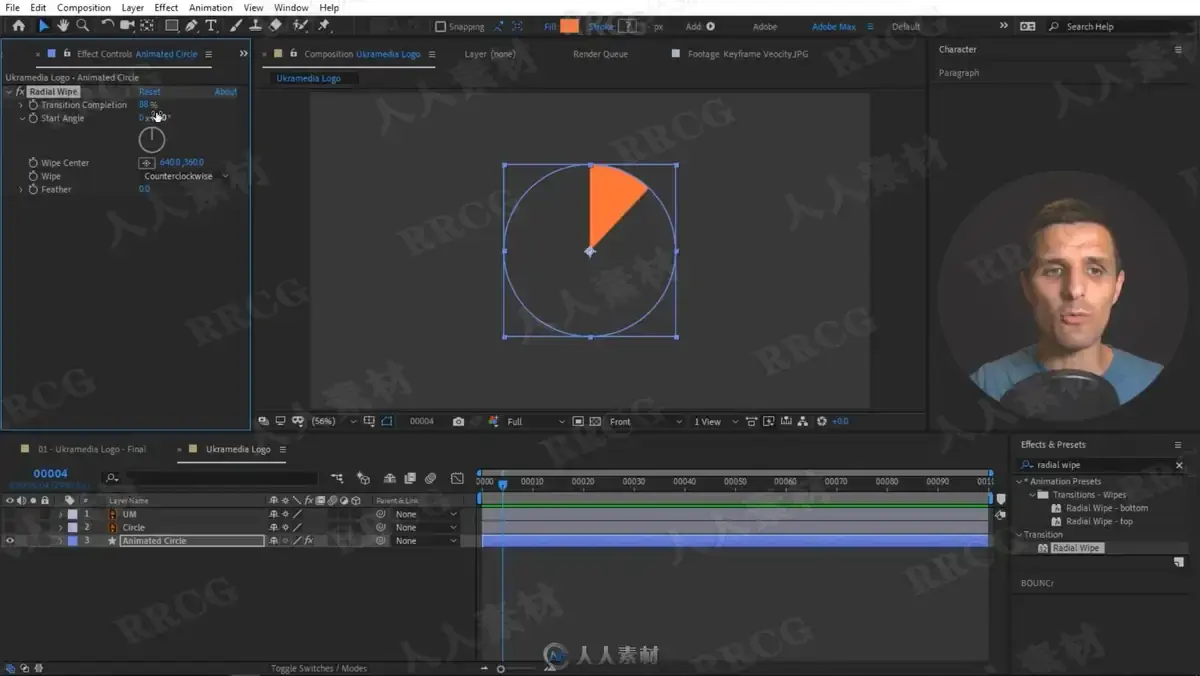Toggle Radial Wipe fx effect switch

tap(19, 92)
